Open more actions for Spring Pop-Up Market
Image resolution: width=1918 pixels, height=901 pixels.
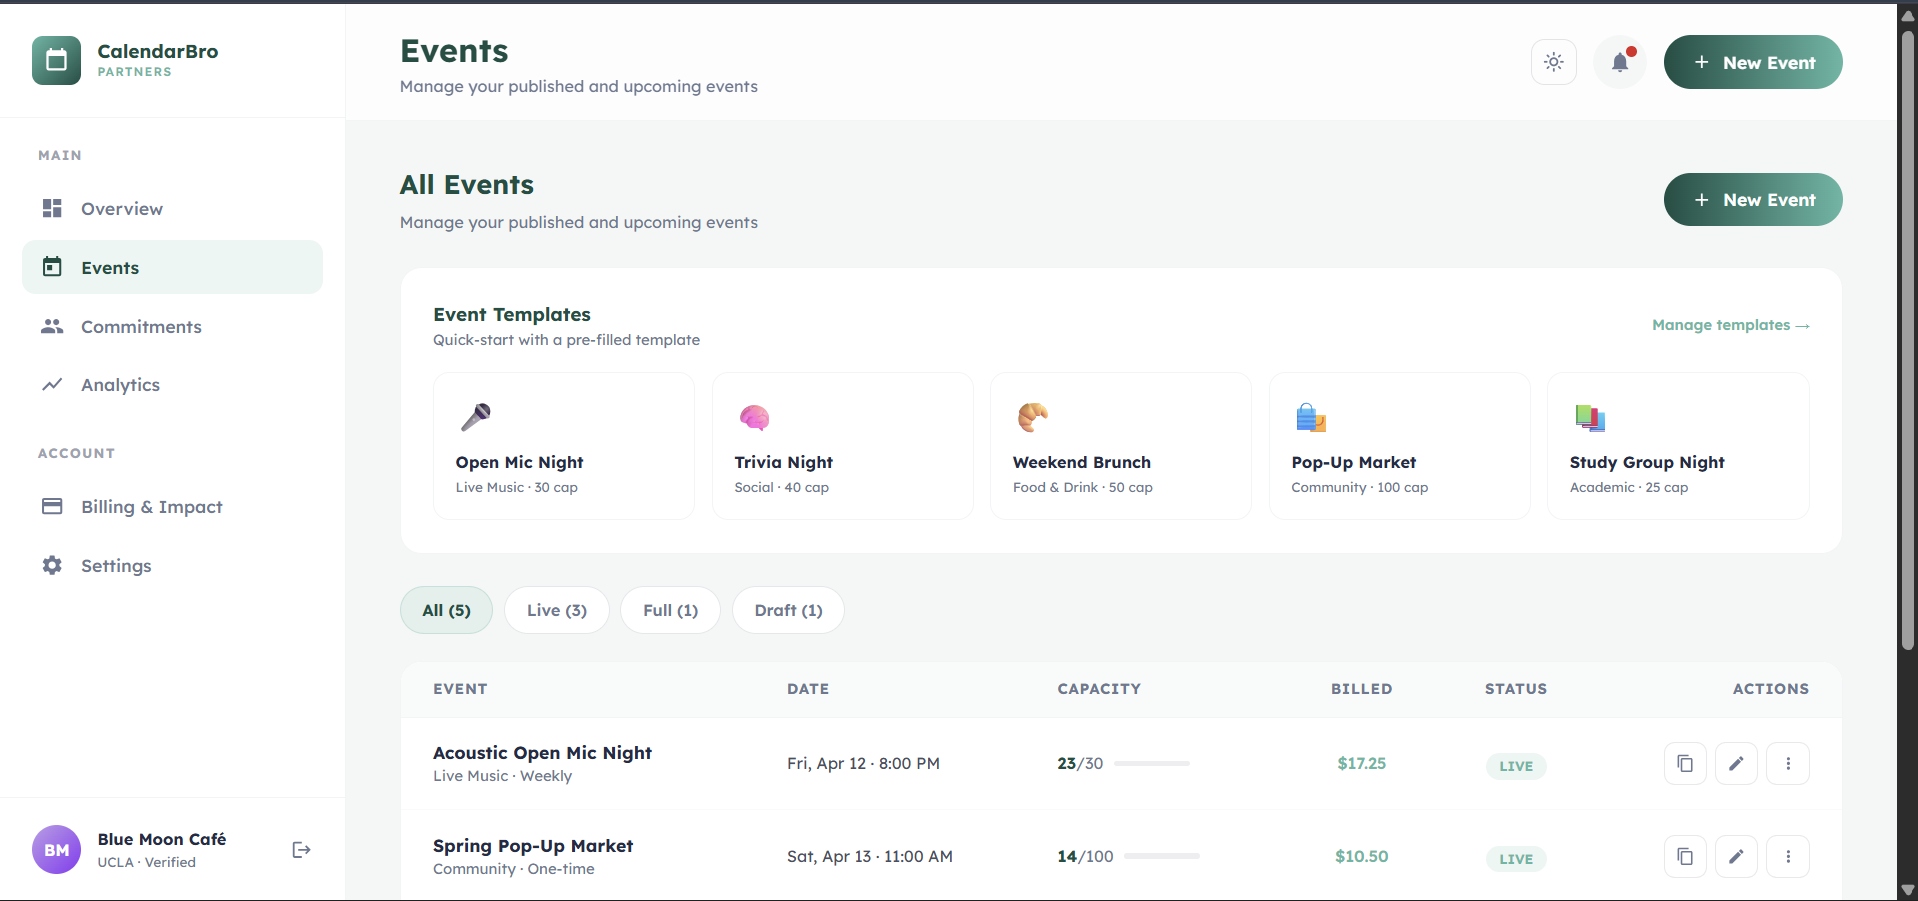[1789, 856]
